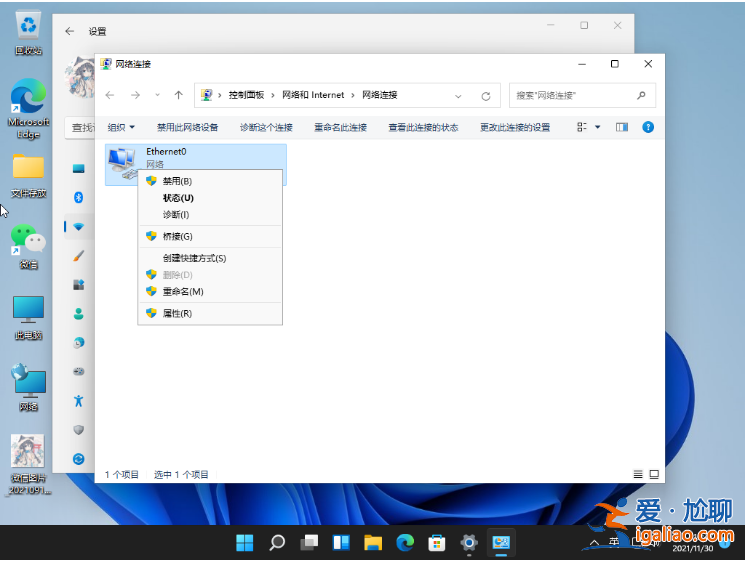This screenshot has height=562, width=746.
Task: Open Microsoft Store from the taskbar
Action: tap(437, 542)
